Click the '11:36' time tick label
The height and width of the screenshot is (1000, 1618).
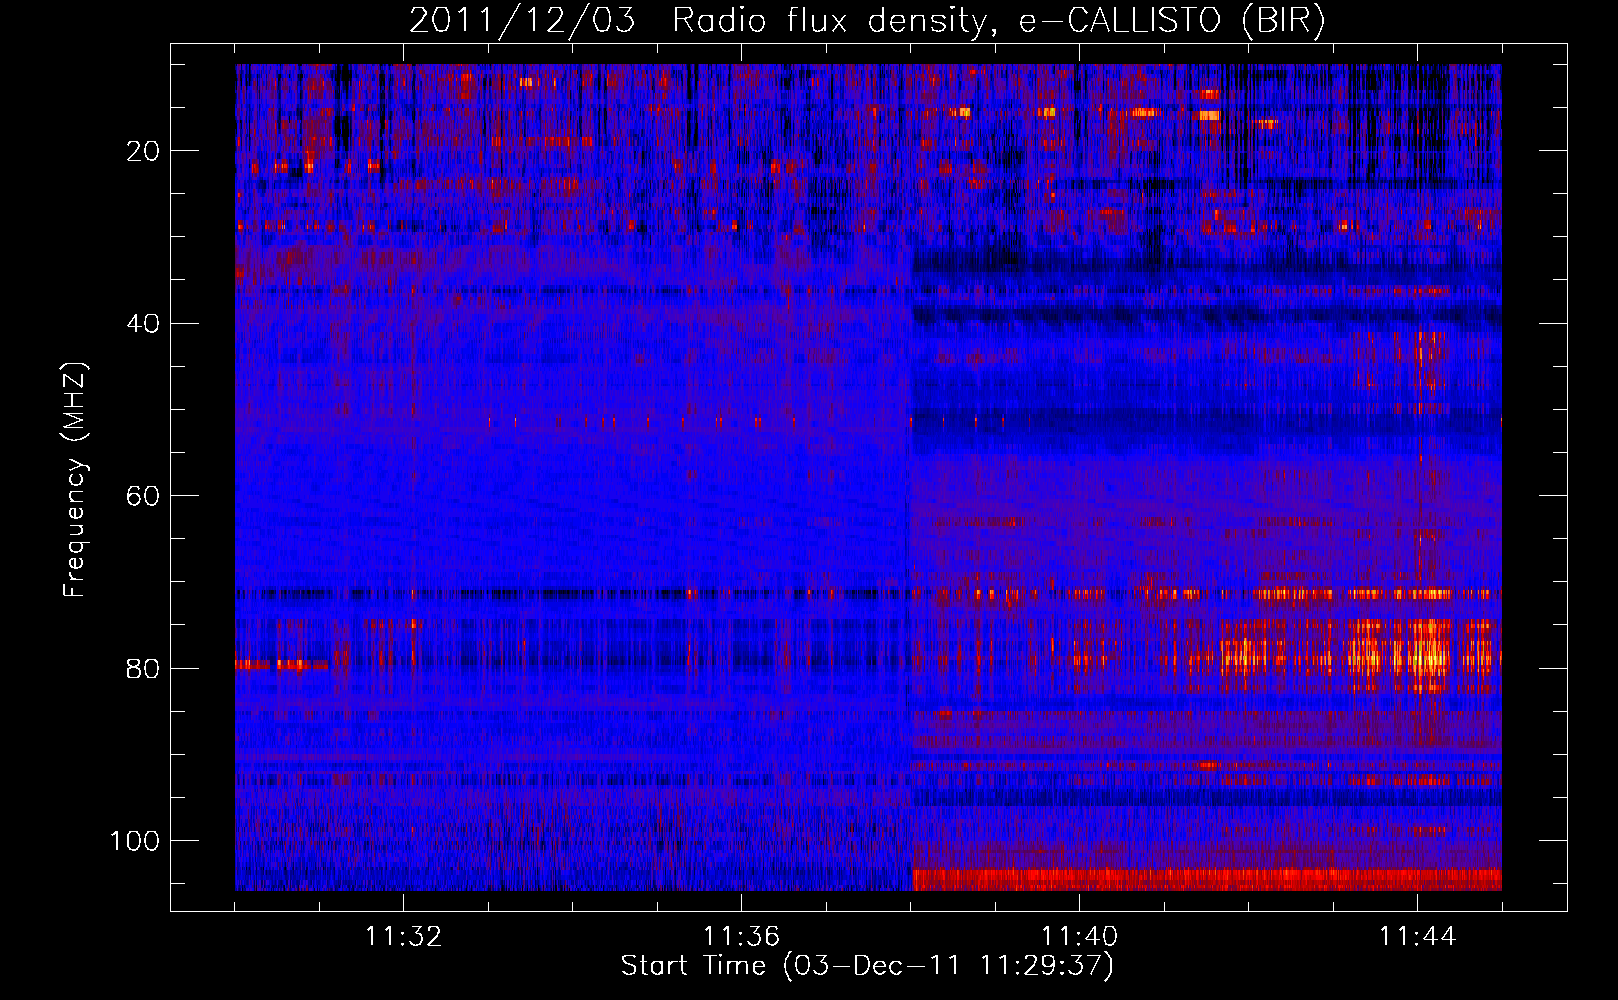pos(741,937)
